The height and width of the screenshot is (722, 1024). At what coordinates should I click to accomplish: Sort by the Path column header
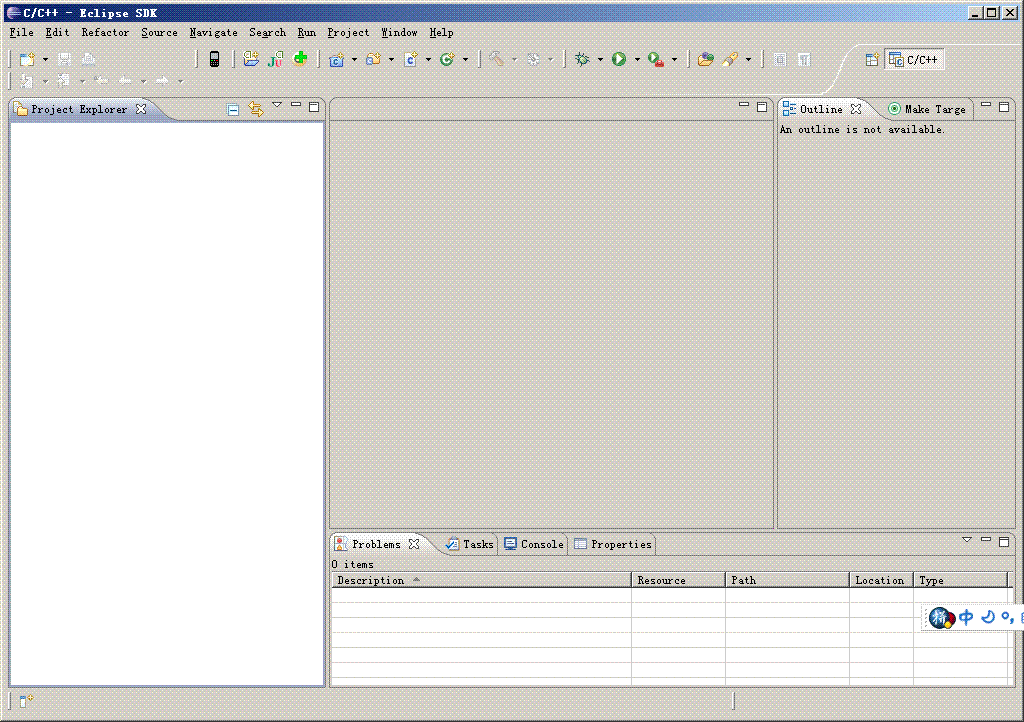pos(787,580)
